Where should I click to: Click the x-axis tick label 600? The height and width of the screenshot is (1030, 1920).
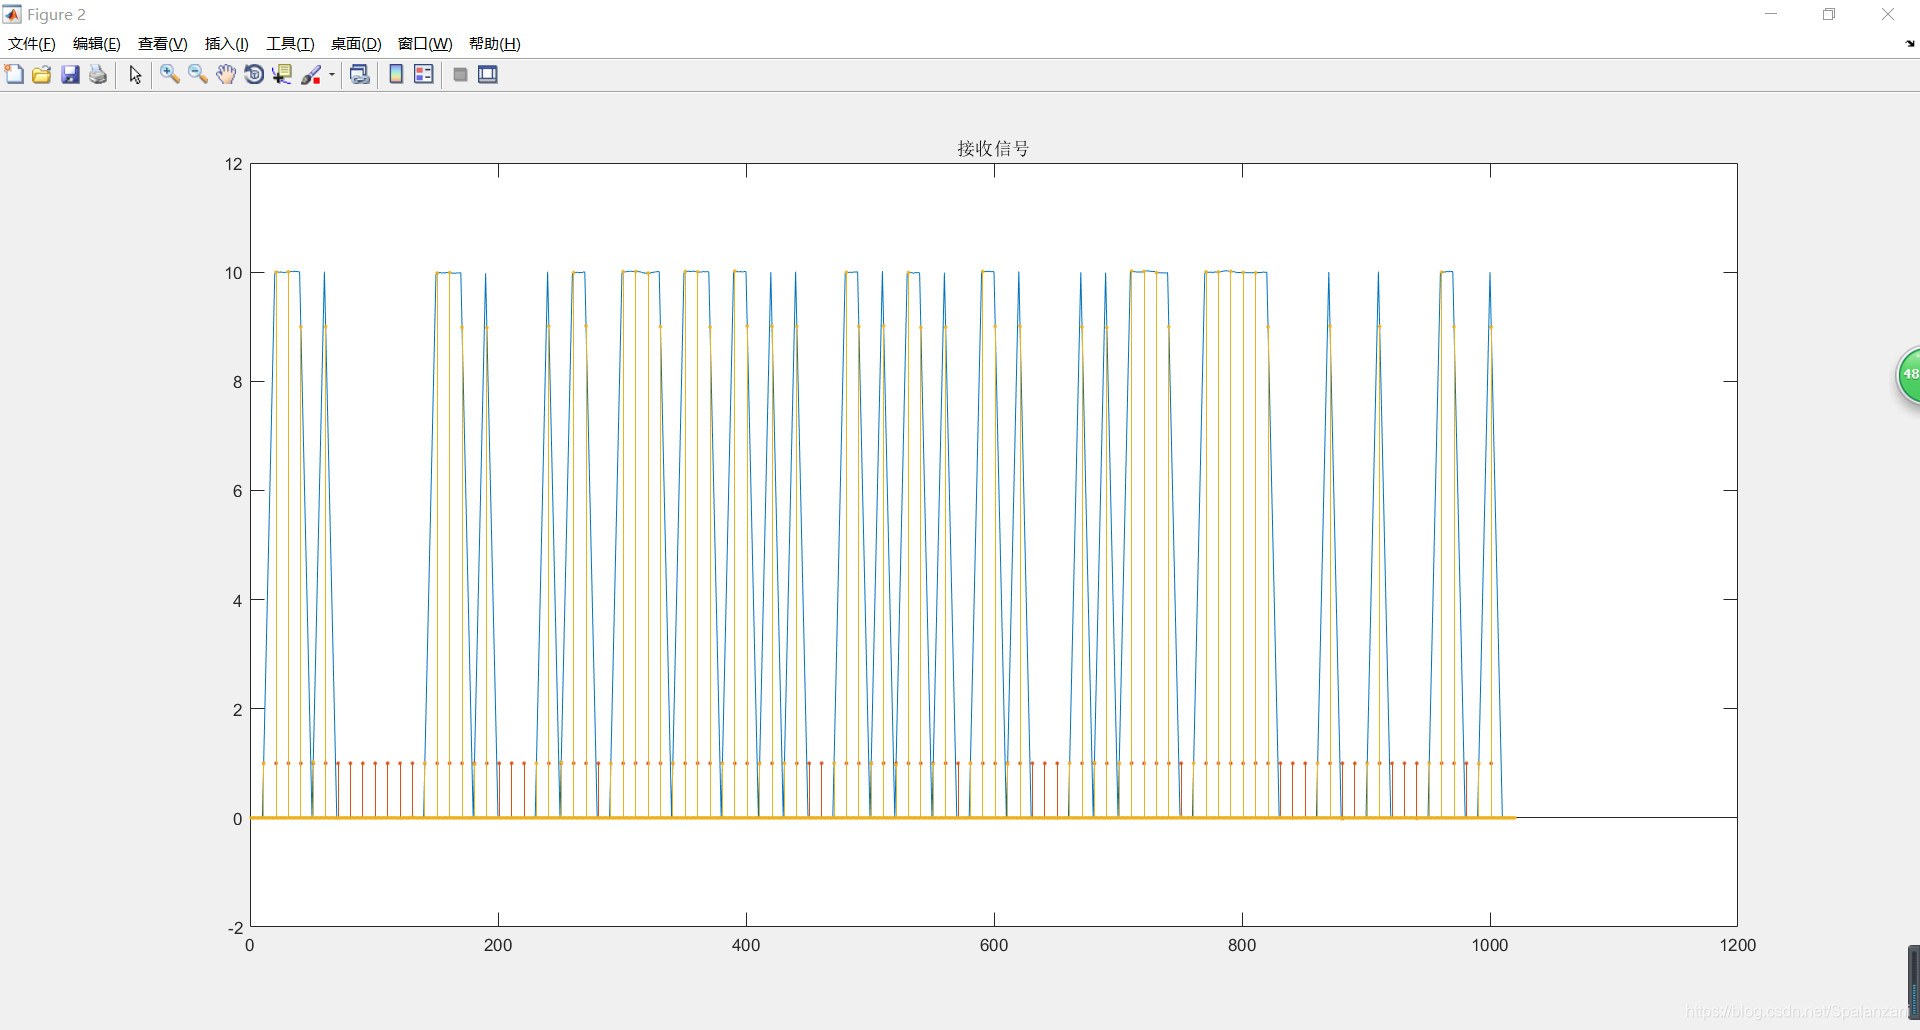994,946
